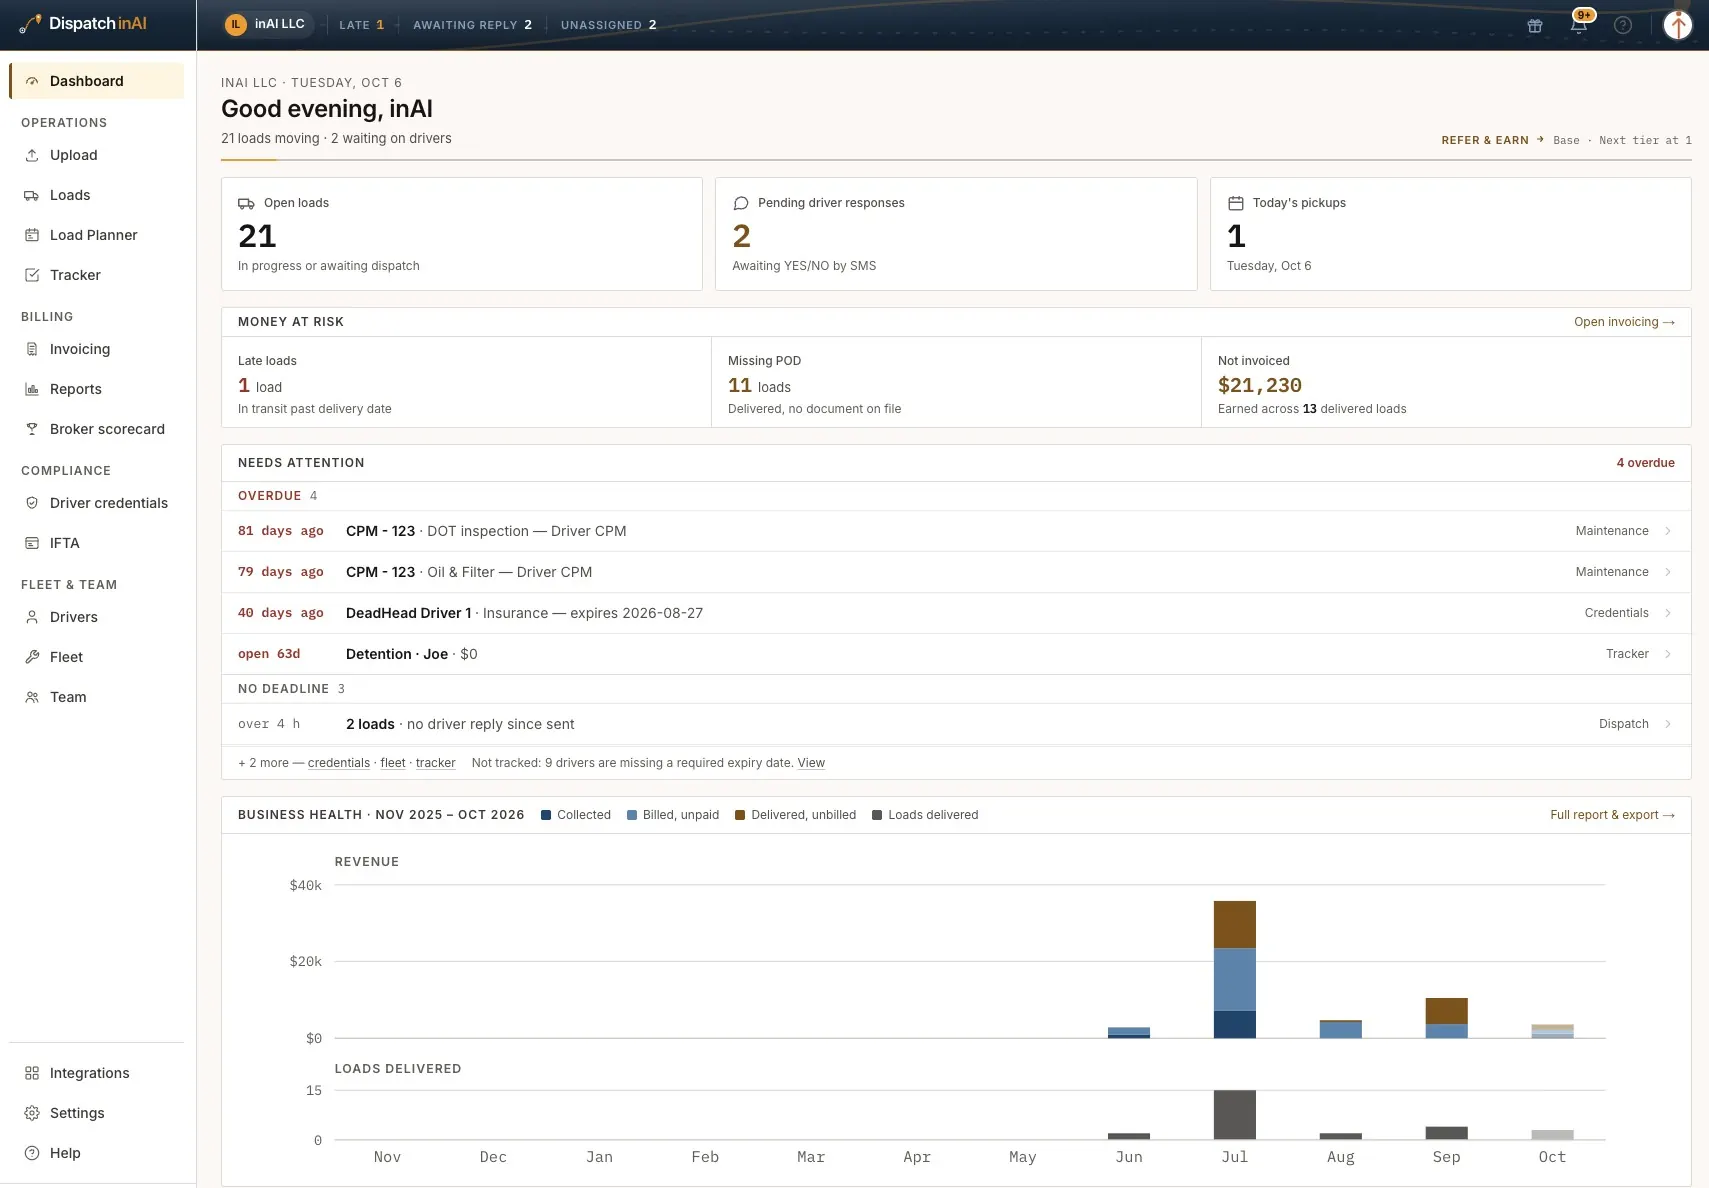Click the inAI LLC company badge
Image resolution: width=1709 pixels, height=1188 pixels.
(266, 24)
